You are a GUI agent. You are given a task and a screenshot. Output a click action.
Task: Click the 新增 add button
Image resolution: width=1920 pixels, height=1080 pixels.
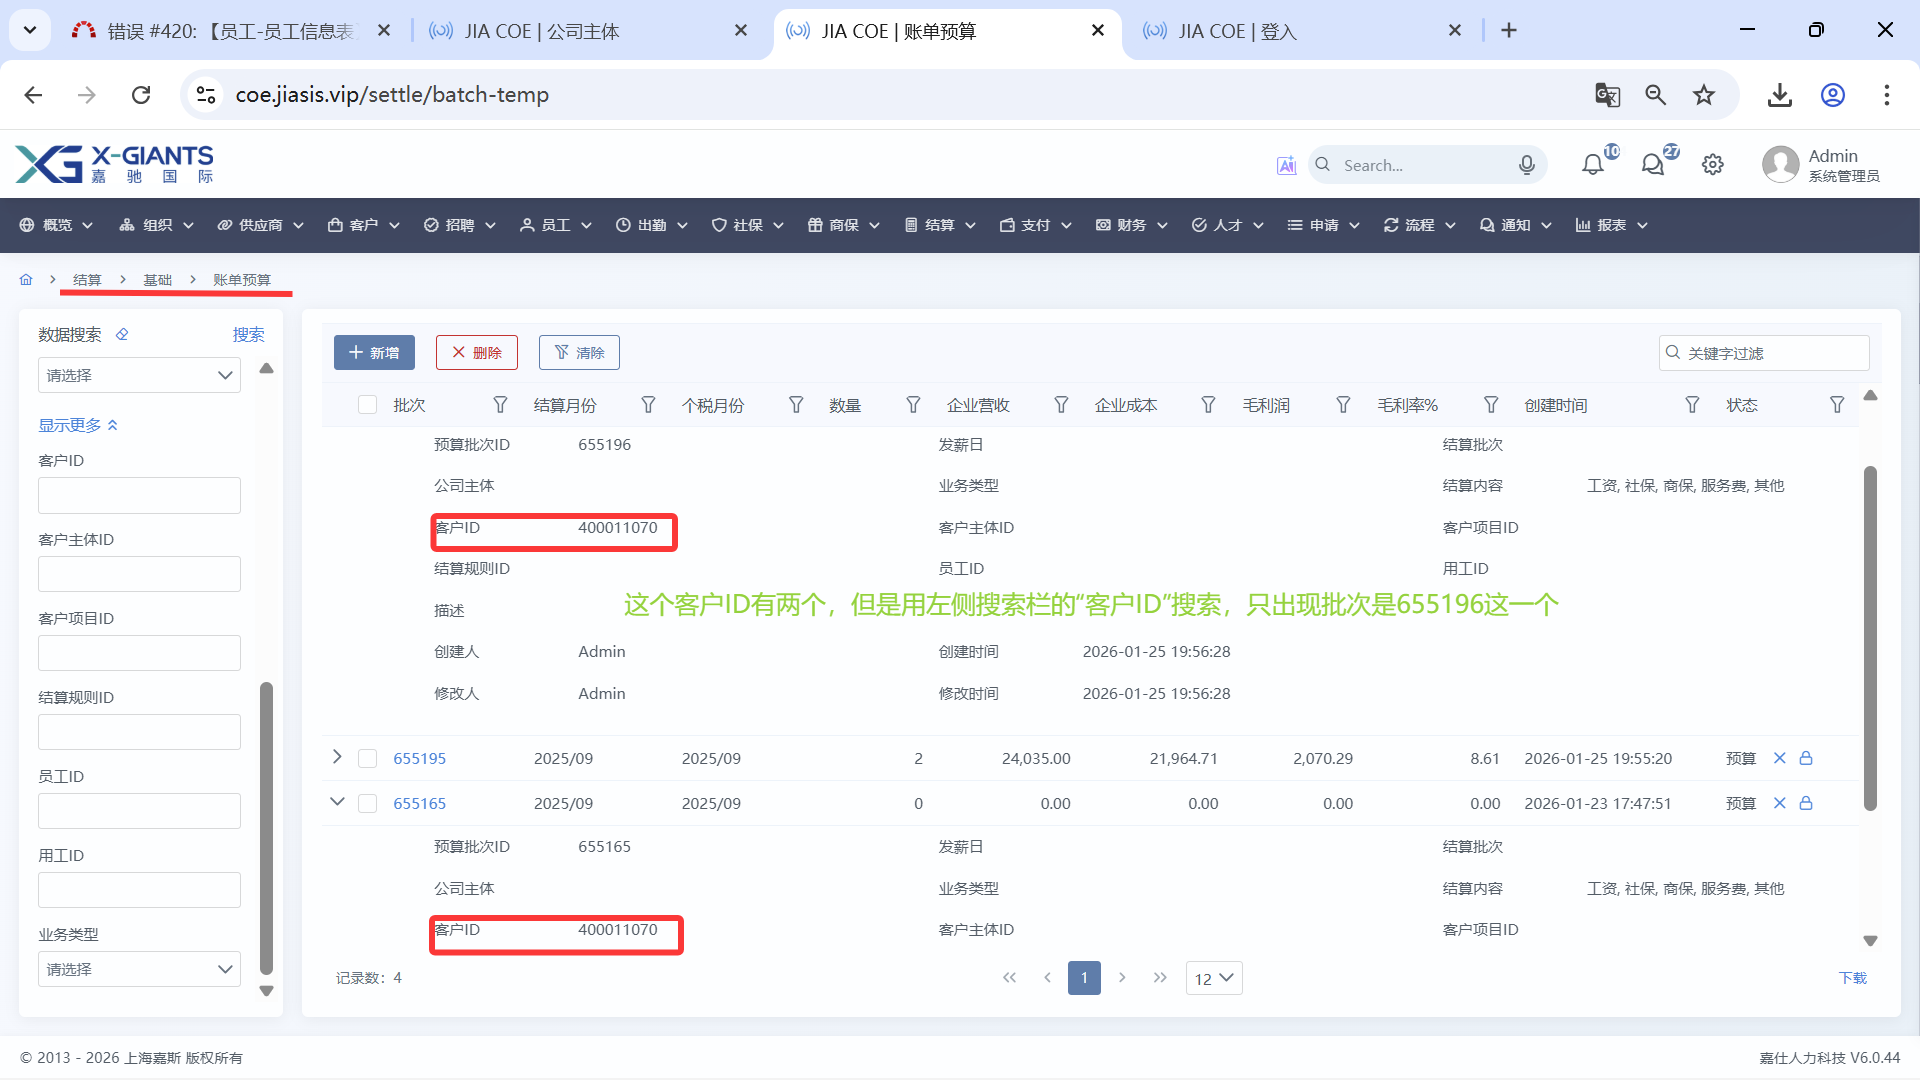point(374,352)
